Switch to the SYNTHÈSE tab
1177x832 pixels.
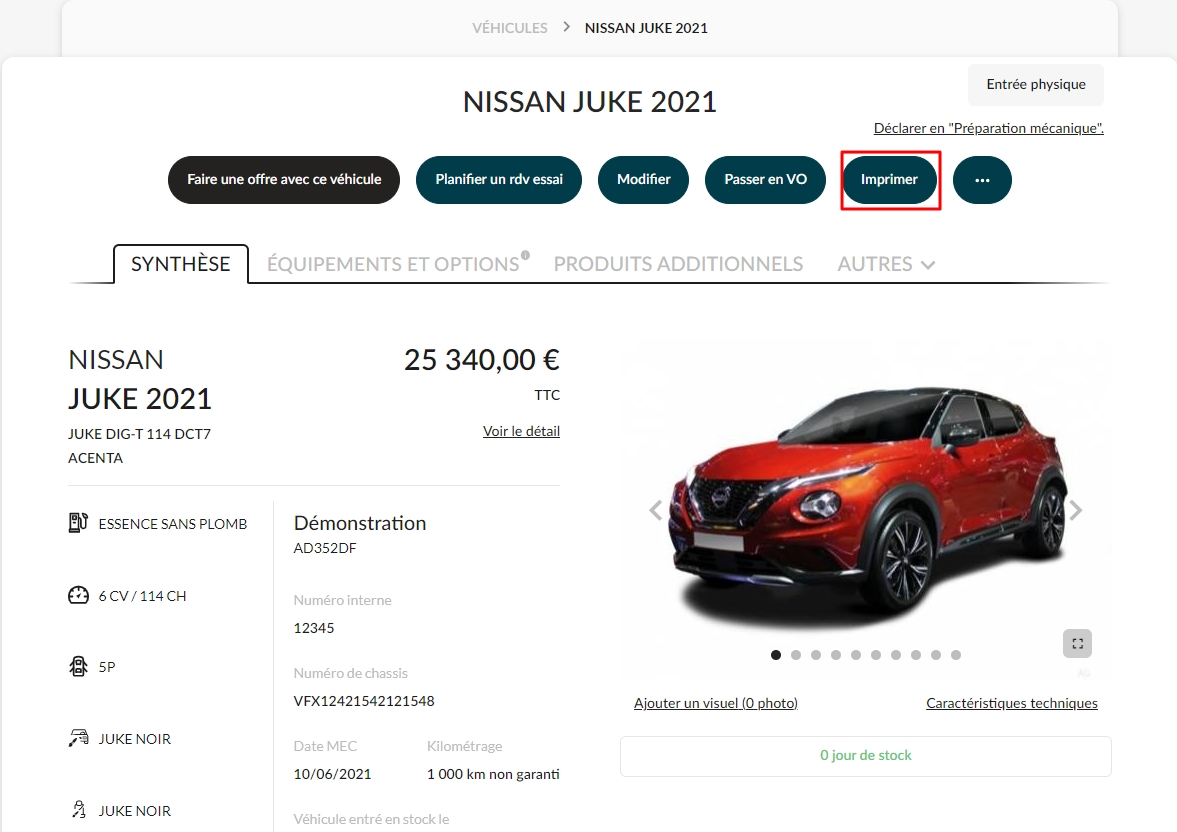pyautogui.click(x=181, y=264)
